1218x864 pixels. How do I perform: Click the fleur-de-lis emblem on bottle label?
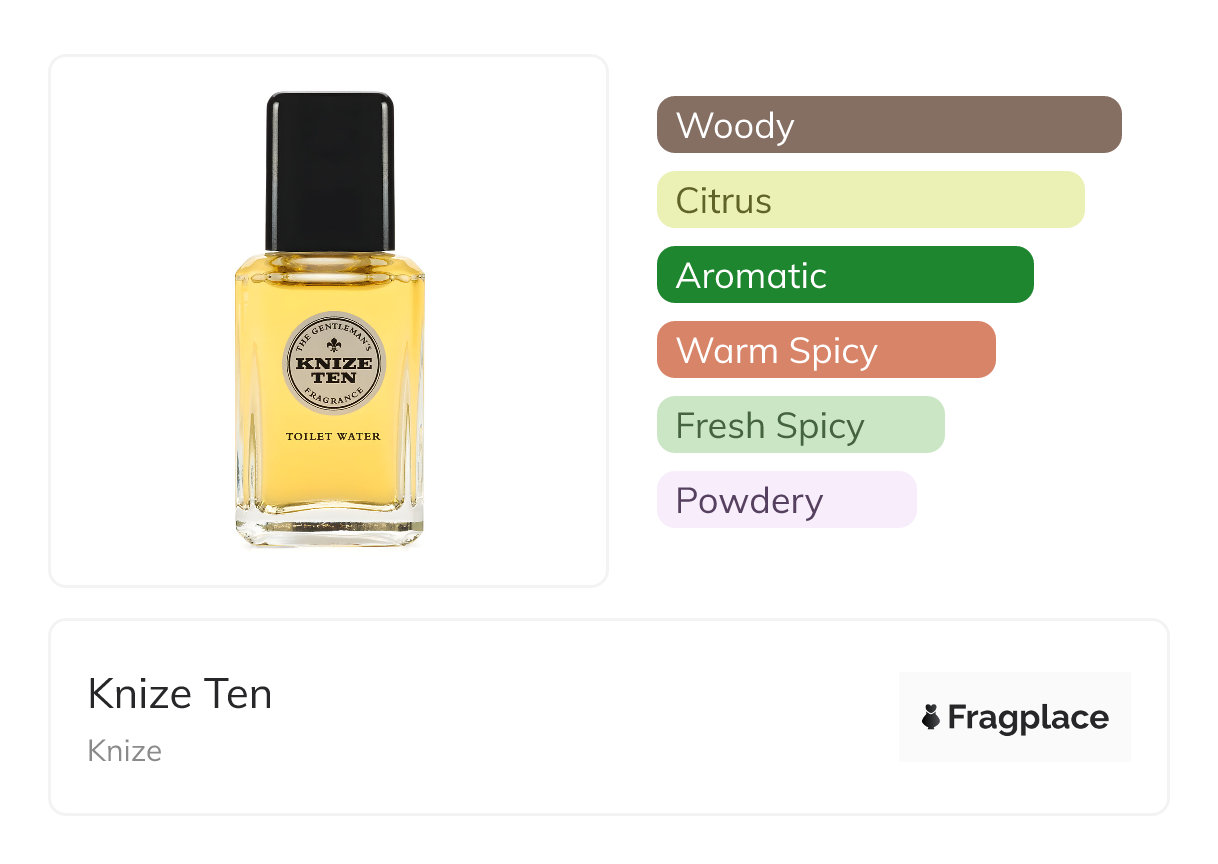[x=334, y=344]
